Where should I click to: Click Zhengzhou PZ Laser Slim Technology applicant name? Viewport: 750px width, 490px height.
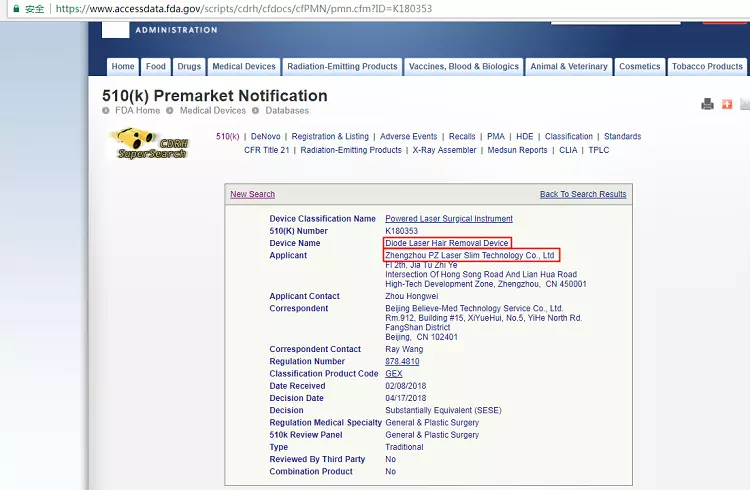click(470, 255)
